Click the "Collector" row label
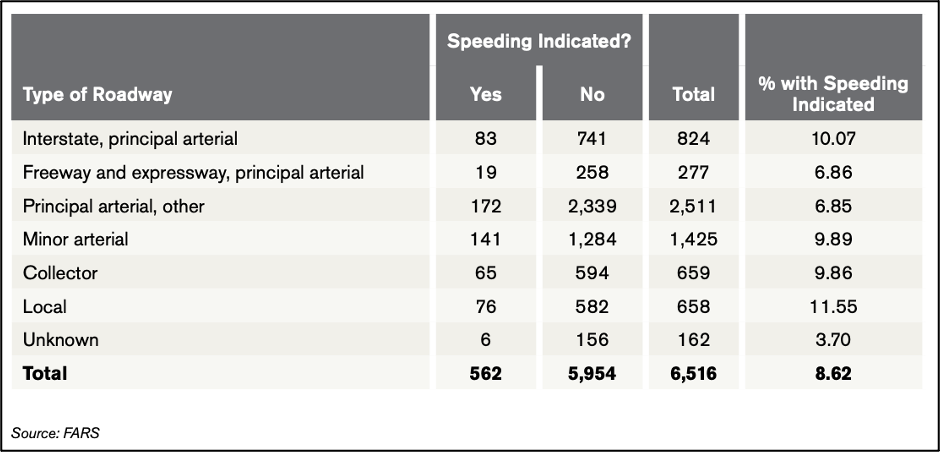The width and height of the screenshot is (940, 452). pyautogui.click(x=58, y=273)
